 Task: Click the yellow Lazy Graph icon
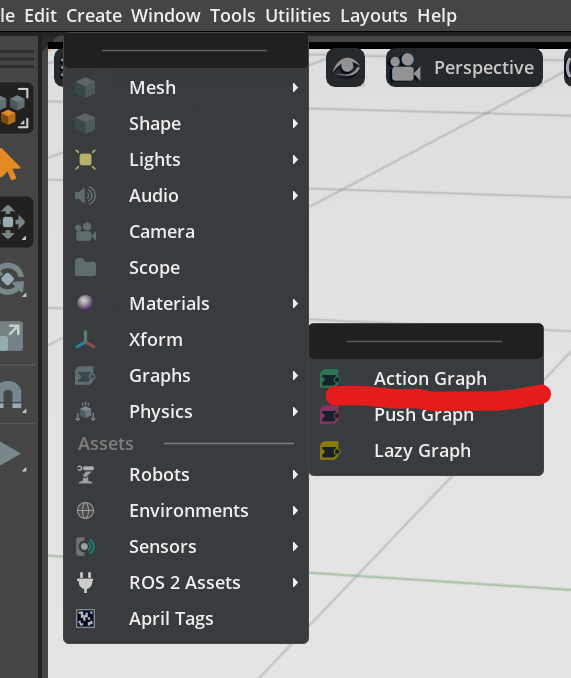coord(330,451)
